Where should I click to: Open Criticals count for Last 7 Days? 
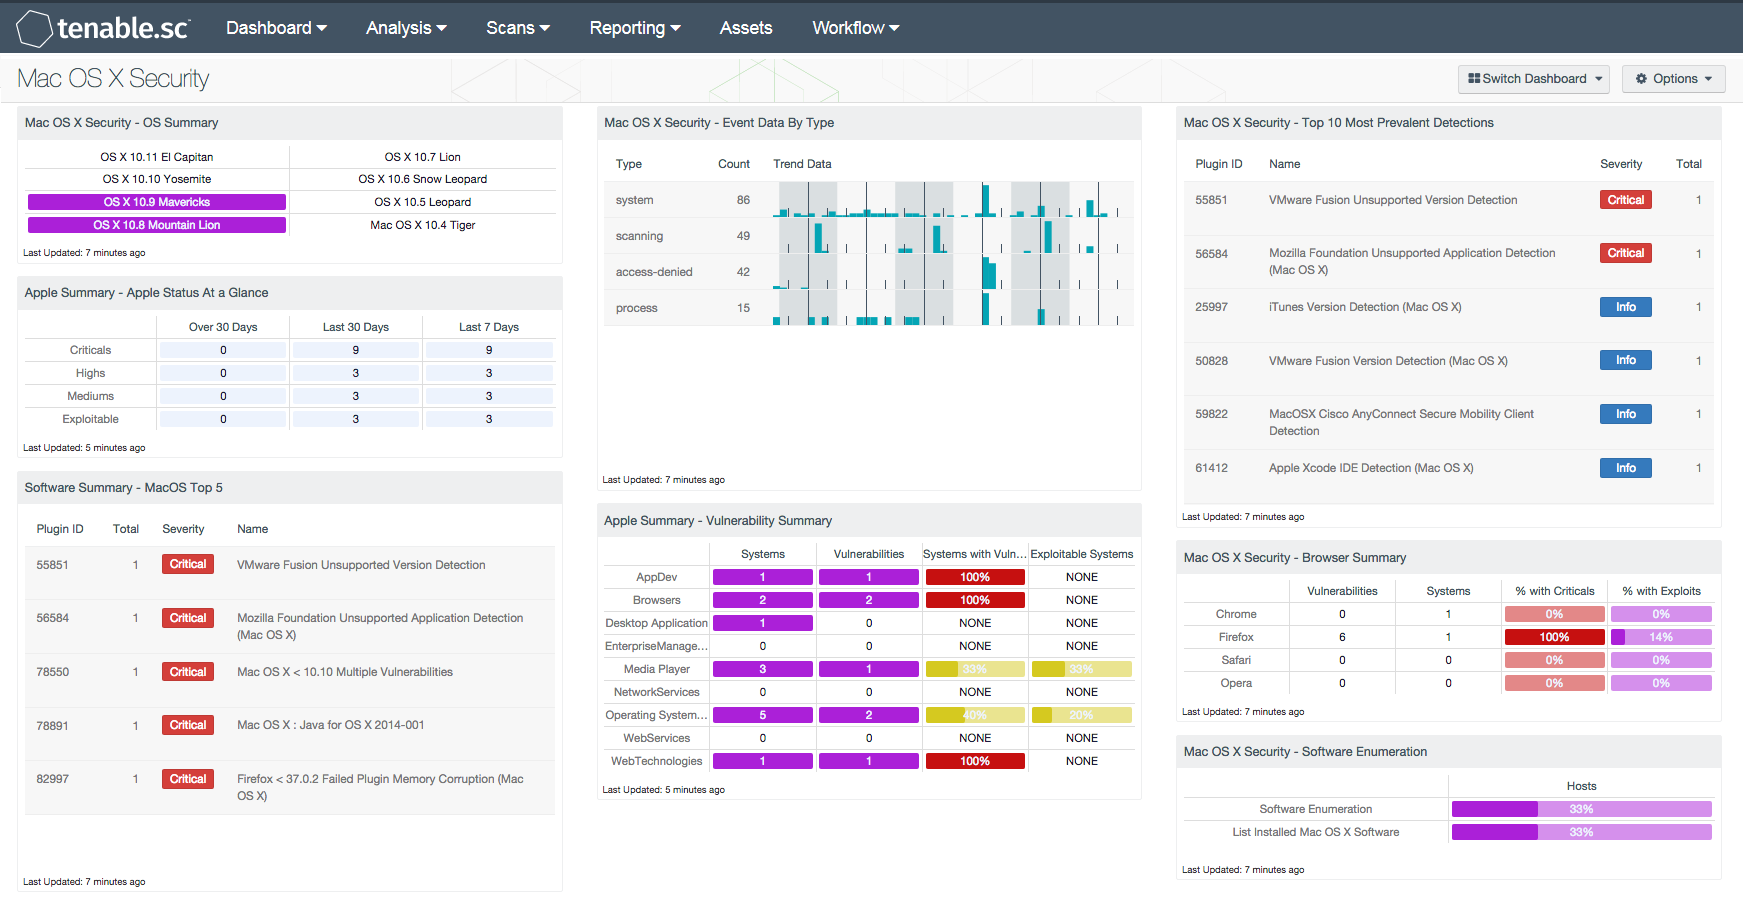coord(489,350)
